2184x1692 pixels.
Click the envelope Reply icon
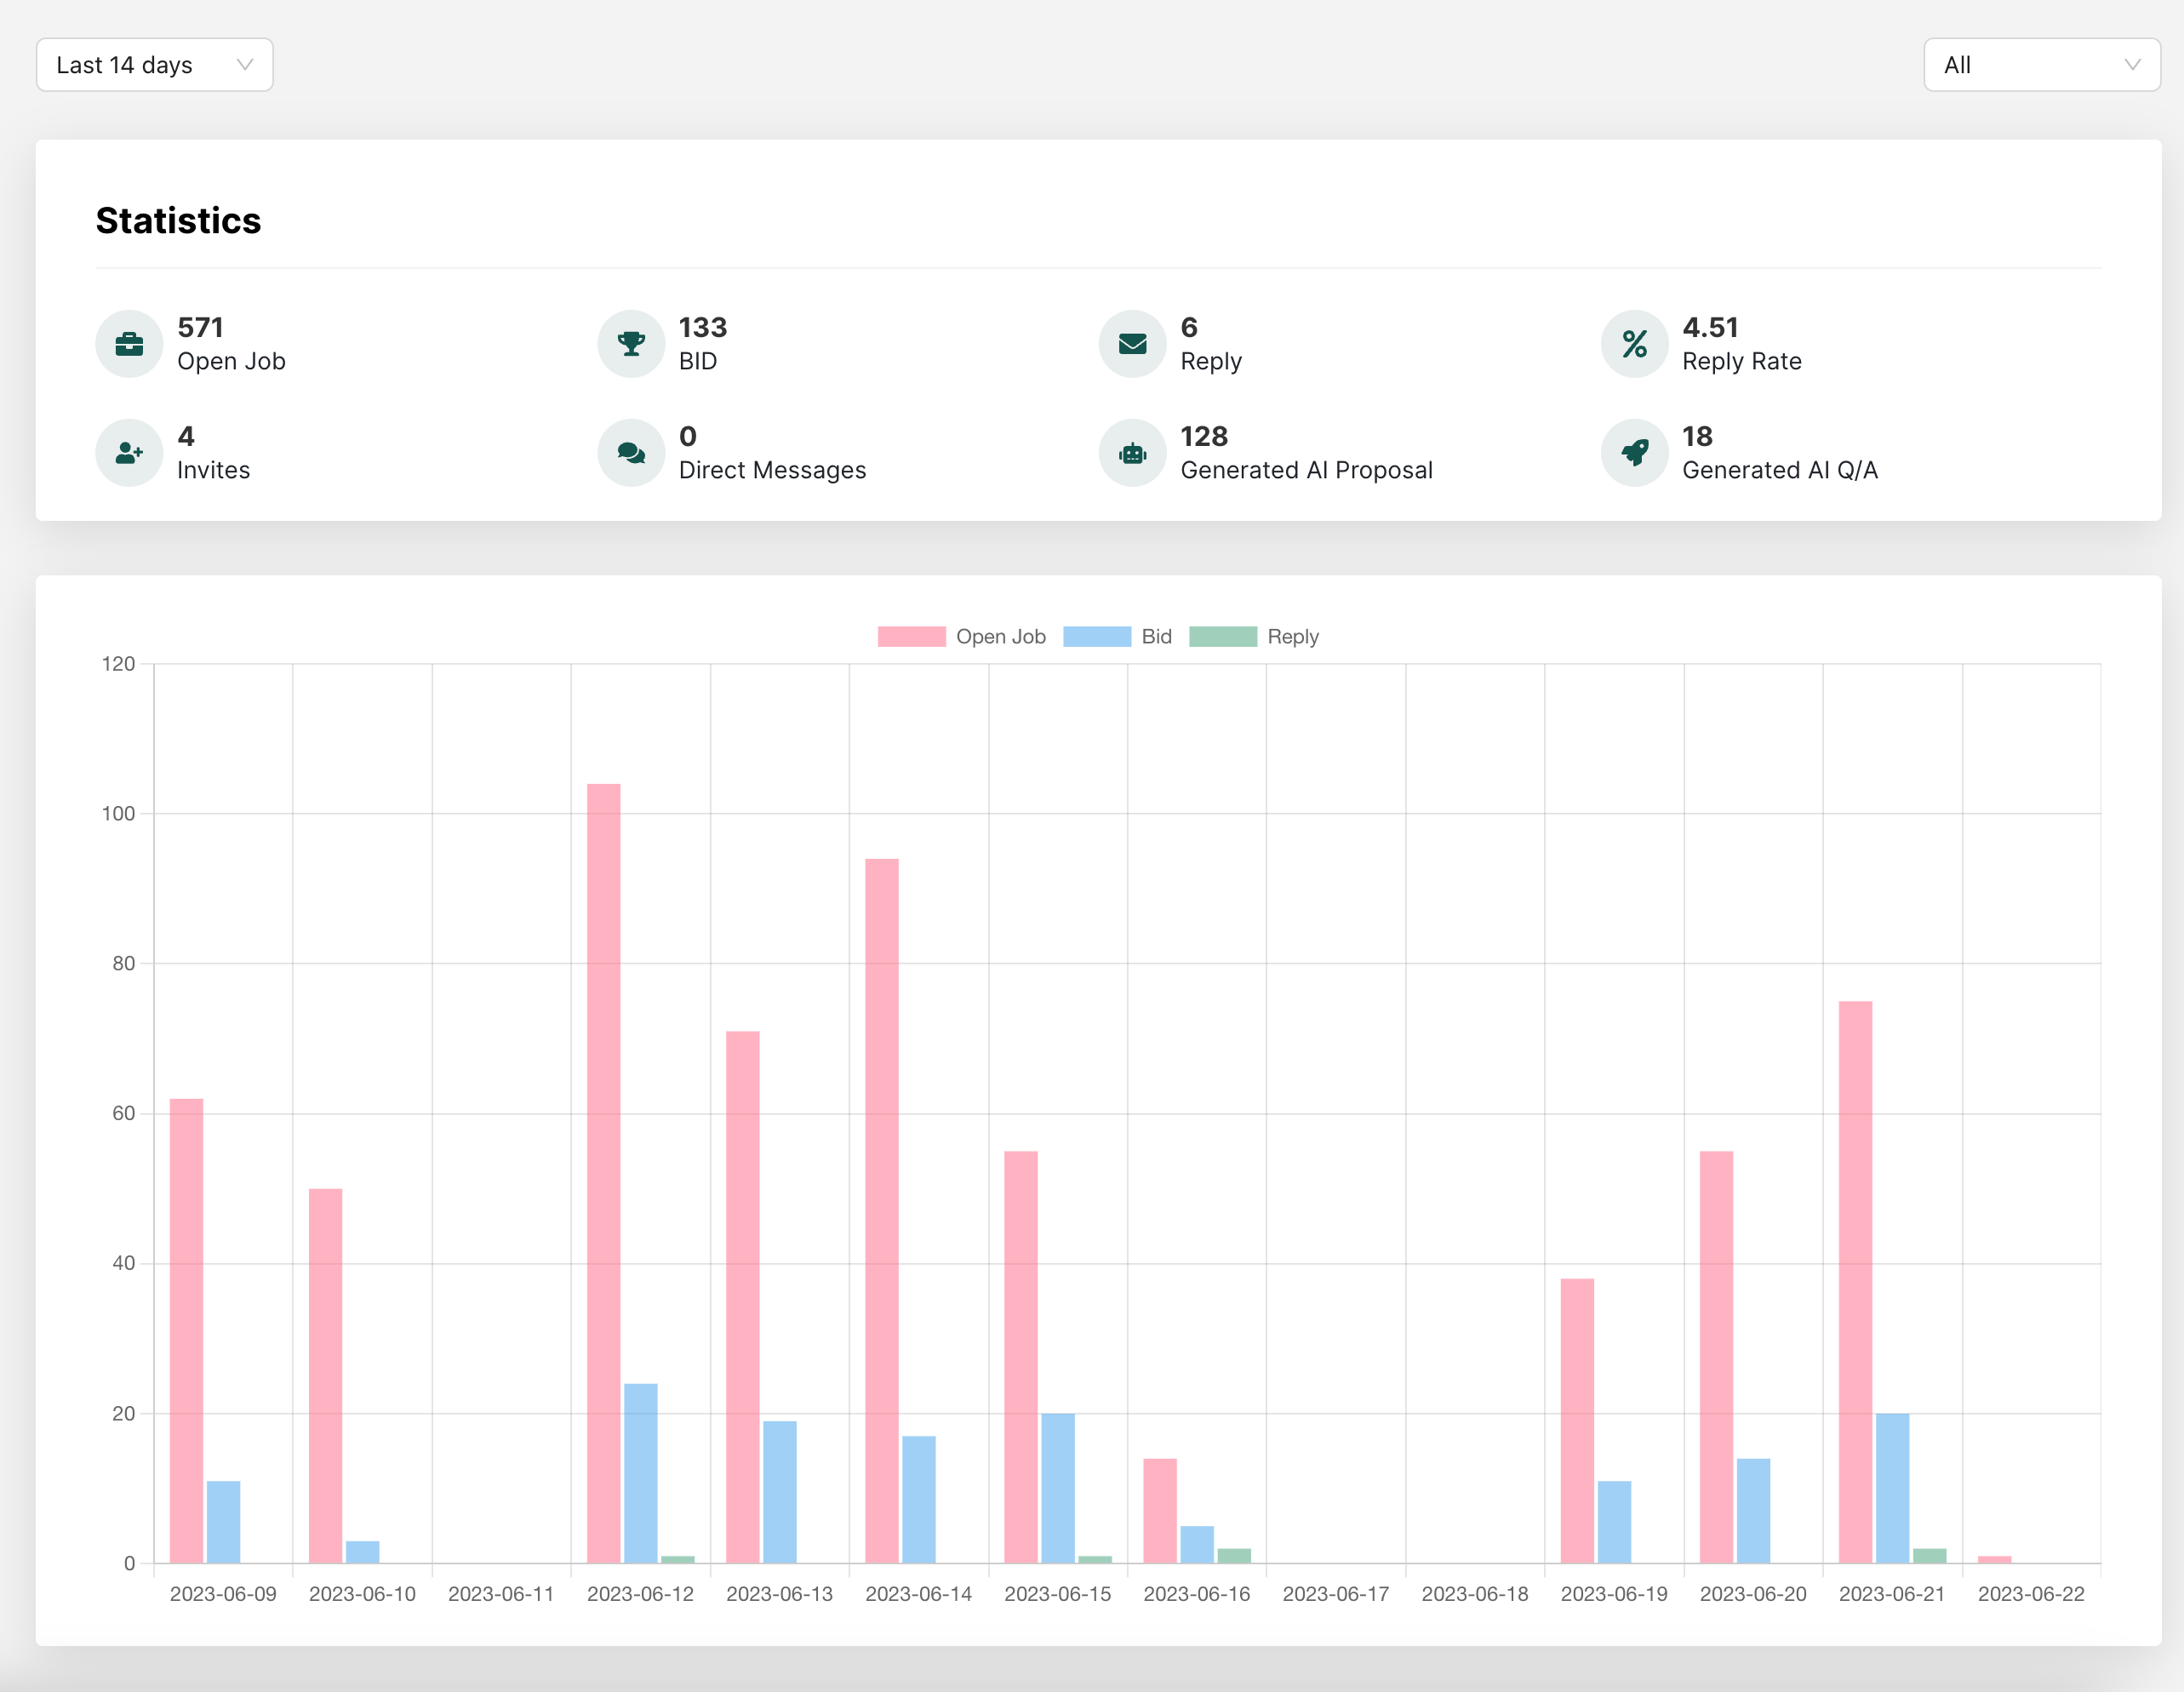[1132, 344]
